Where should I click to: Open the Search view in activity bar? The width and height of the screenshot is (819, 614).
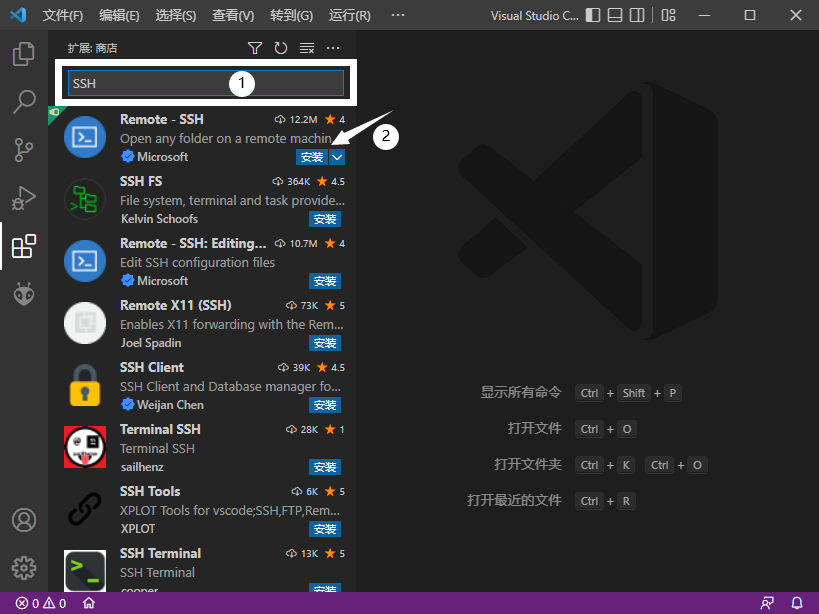(24, 102)
